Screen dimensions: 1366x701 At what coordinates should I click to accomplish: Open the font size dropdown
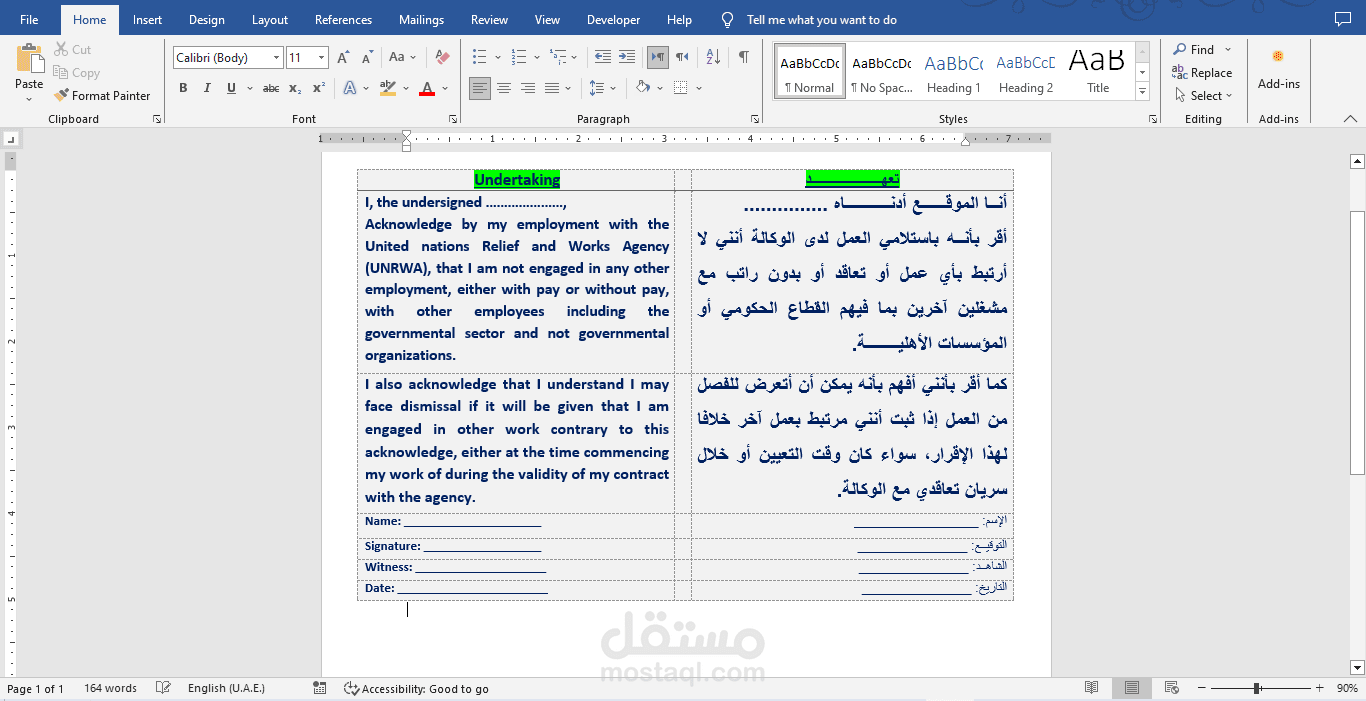point(321,58)
